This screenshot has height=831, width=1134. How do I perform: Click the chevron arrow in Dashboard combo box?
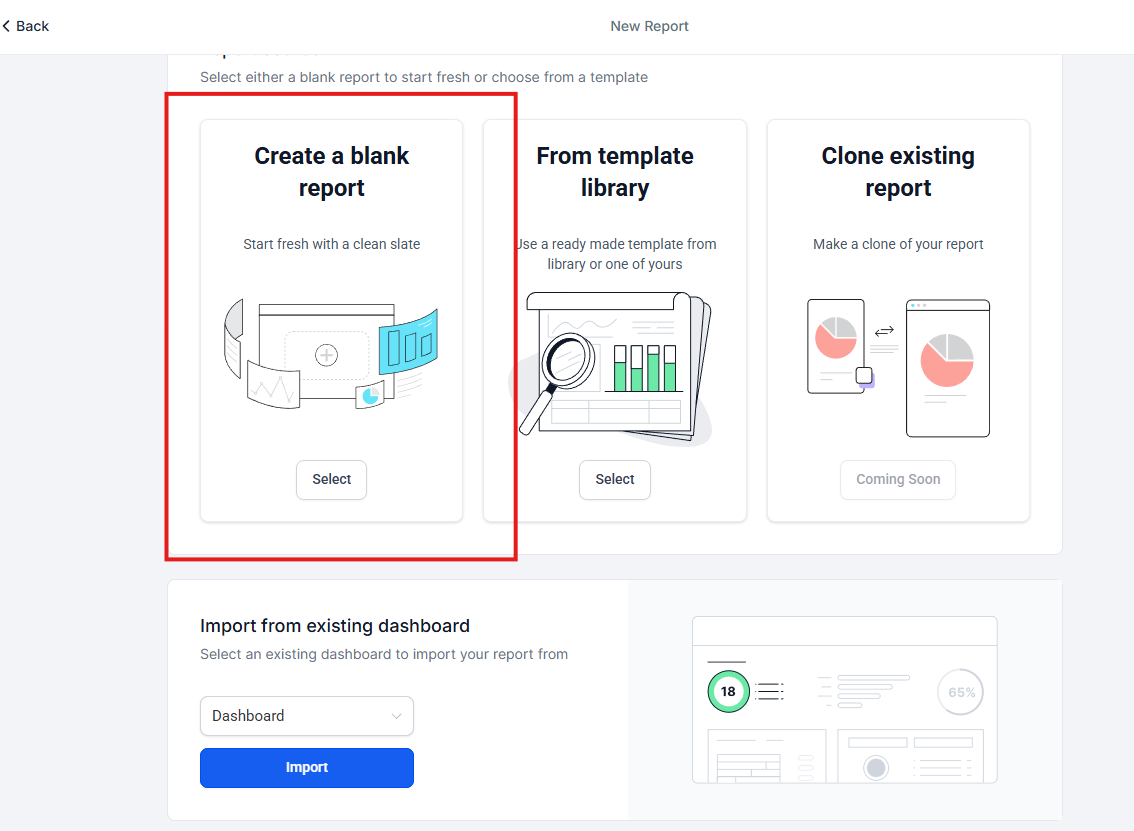397,716
